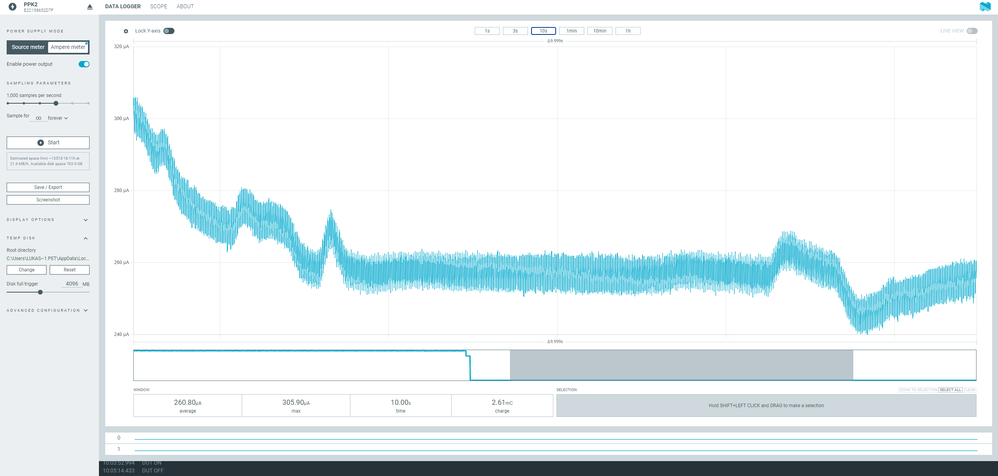Click the Screenshot button
Screen dimensions: 998x476
(x=48, y=200)
